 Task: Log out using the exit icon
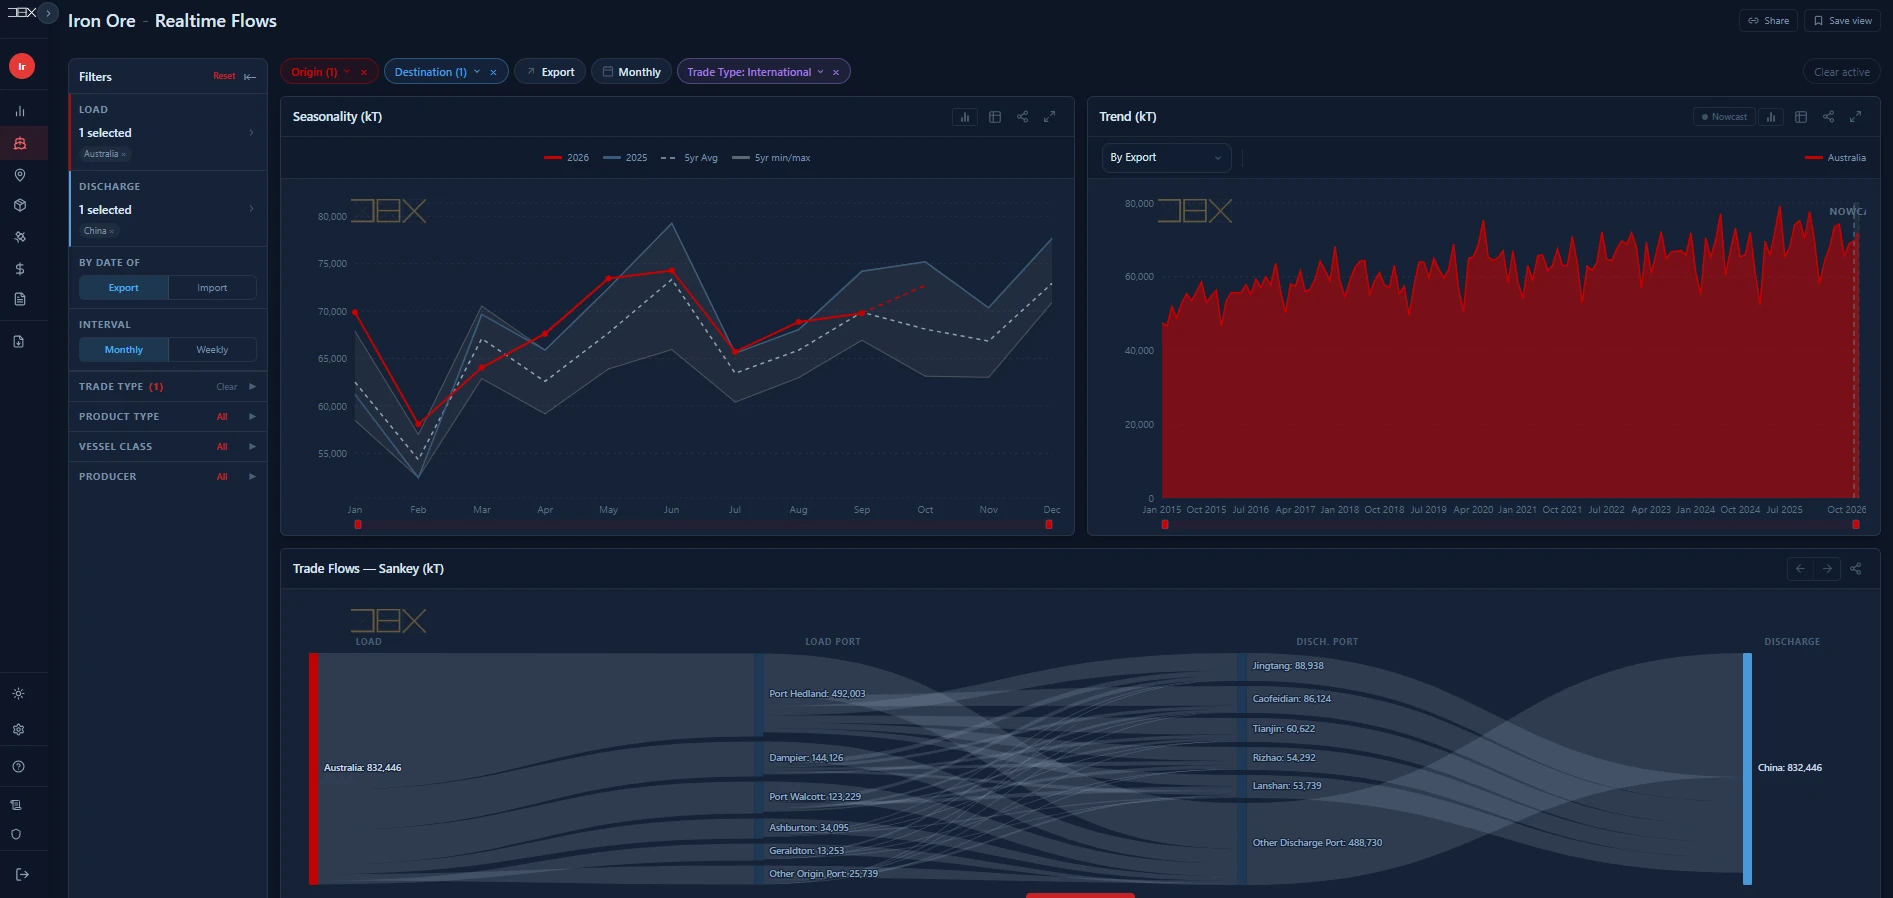(x=22, y=875)
